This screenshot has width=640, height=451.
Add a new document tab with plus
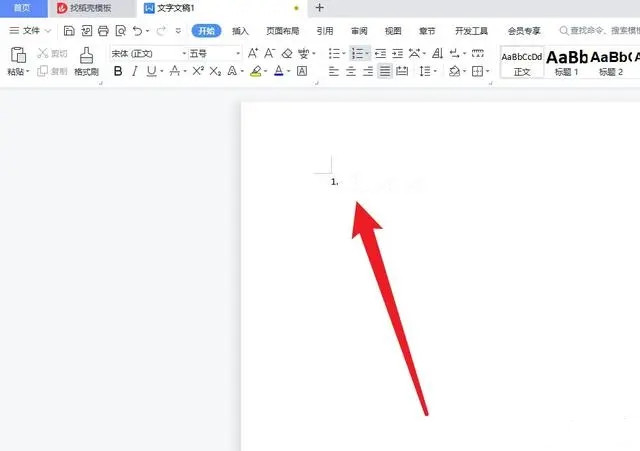click(x=320, y=8)
